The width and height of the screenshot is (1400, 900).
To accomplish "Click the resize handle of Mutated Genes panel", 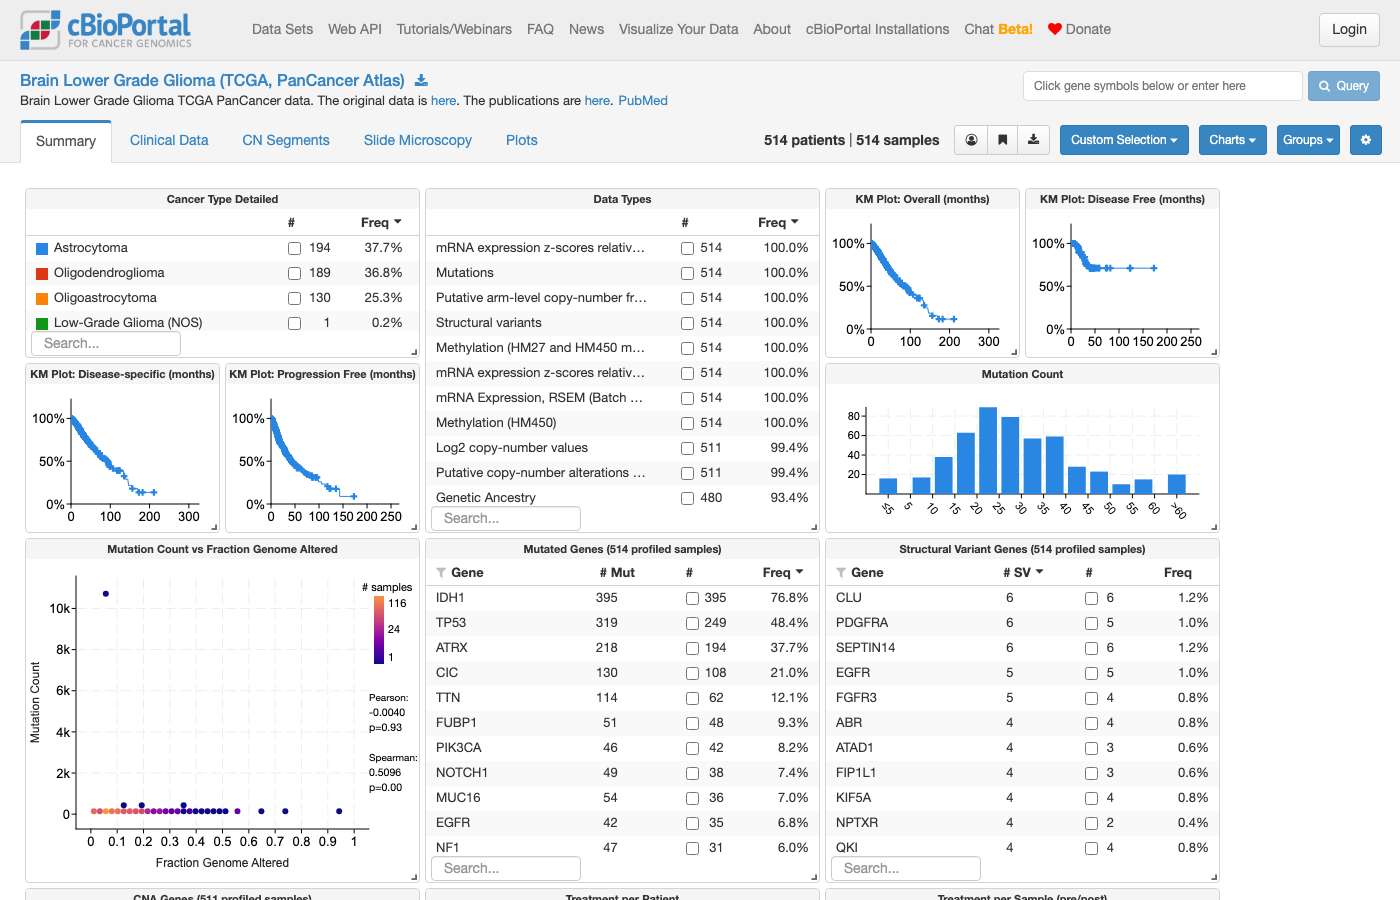I will 814,877.
